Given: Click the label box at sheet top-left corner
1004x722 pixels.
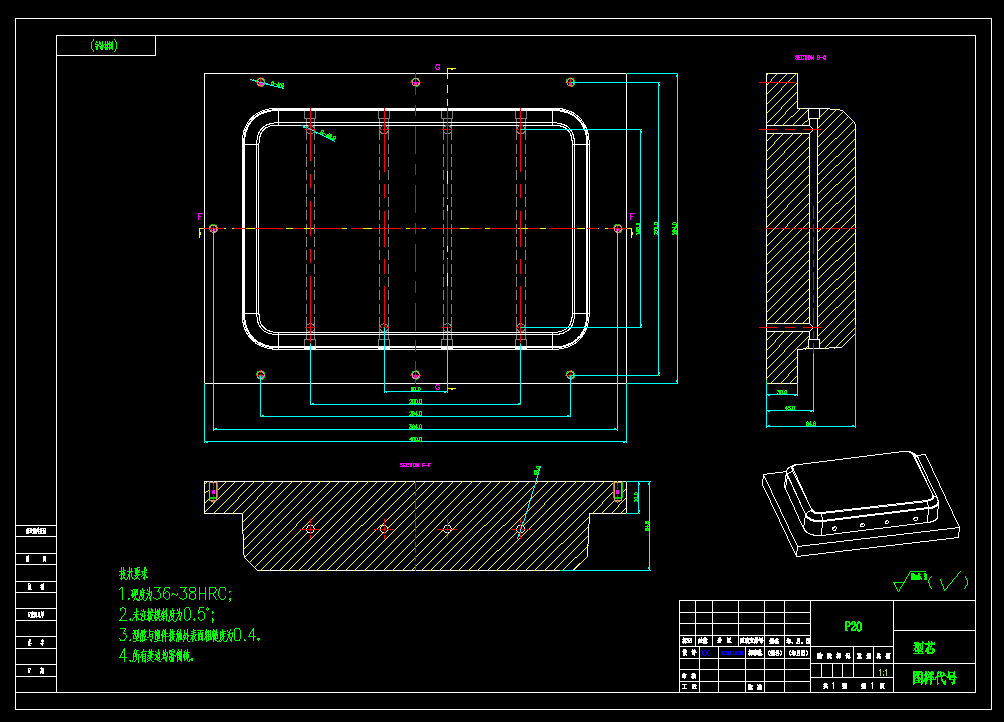Looking at the screenshot, I should coord(106,45).
